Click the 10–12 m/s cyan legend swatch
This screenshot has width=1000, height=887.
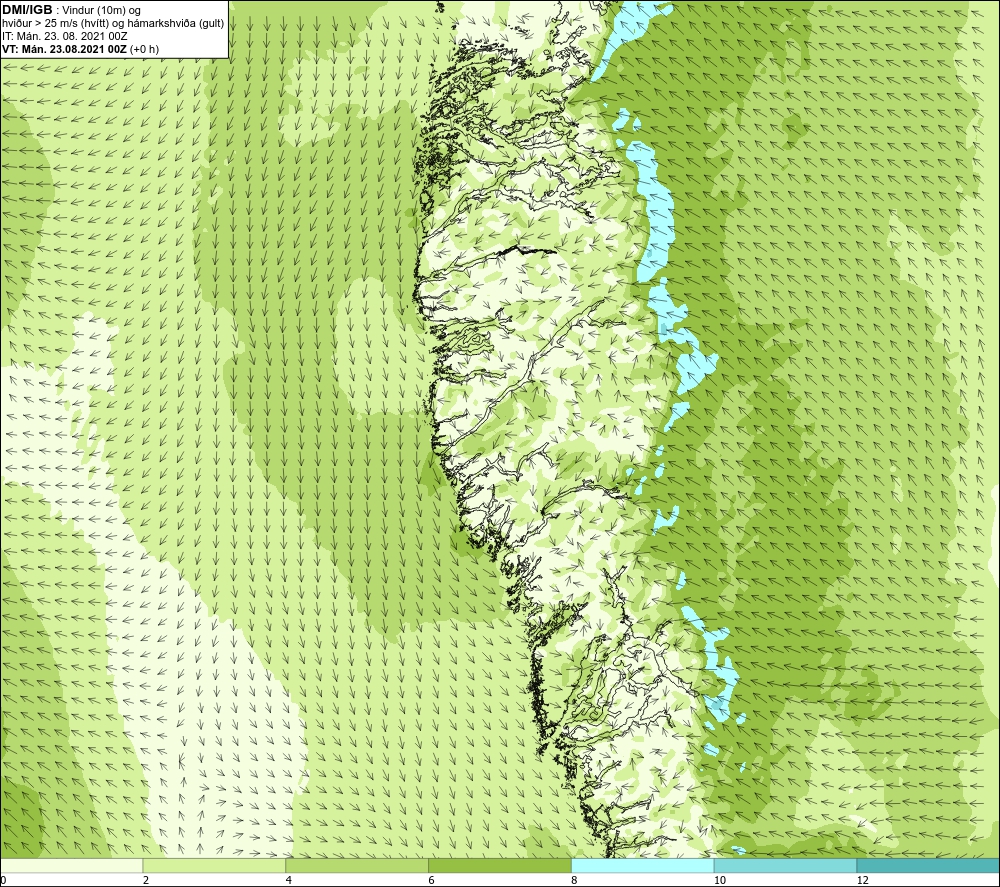click(x=786, y=865)
